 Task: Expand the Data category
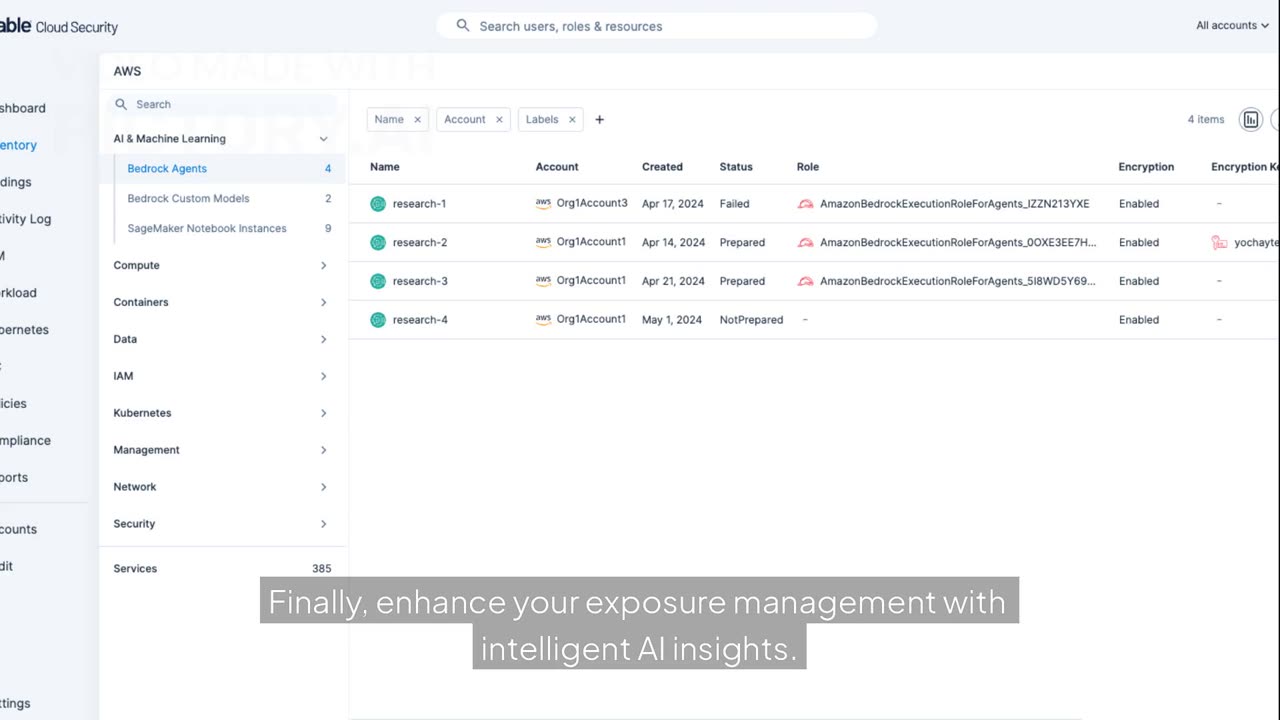pyautogui.click(x=323, y=340)
